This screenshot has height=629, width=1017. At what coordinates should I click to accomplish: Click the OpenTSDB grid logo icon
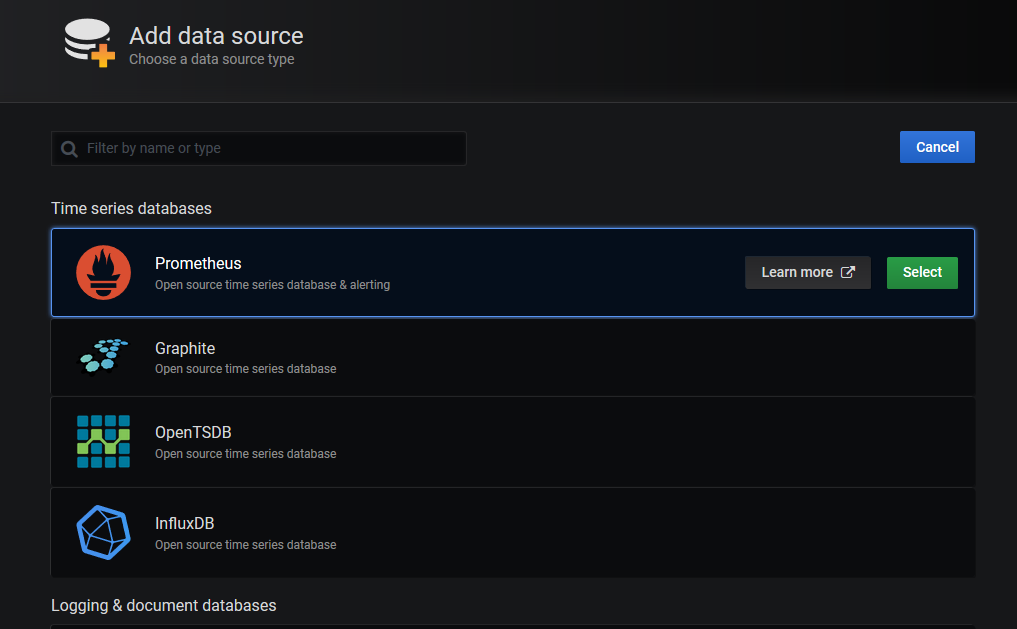(103, 442)
